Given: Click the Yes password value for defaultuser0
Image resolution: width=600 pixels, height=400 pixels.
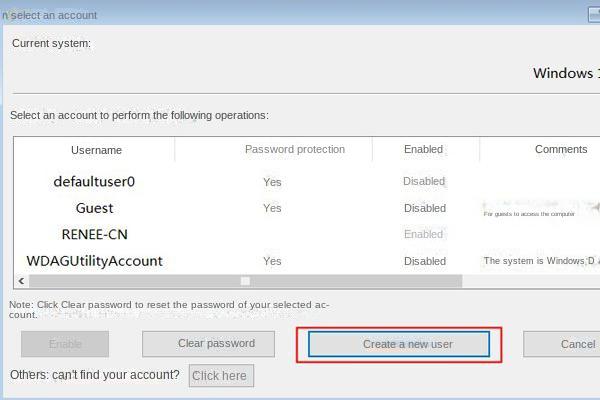Looking at the screenshot, I should (272, 182).
